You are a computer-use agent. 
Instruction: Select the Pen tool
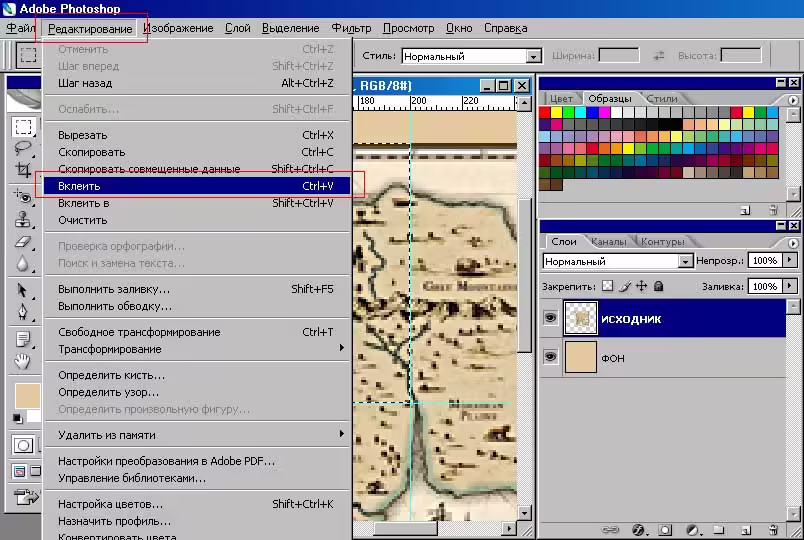[23, 311]
